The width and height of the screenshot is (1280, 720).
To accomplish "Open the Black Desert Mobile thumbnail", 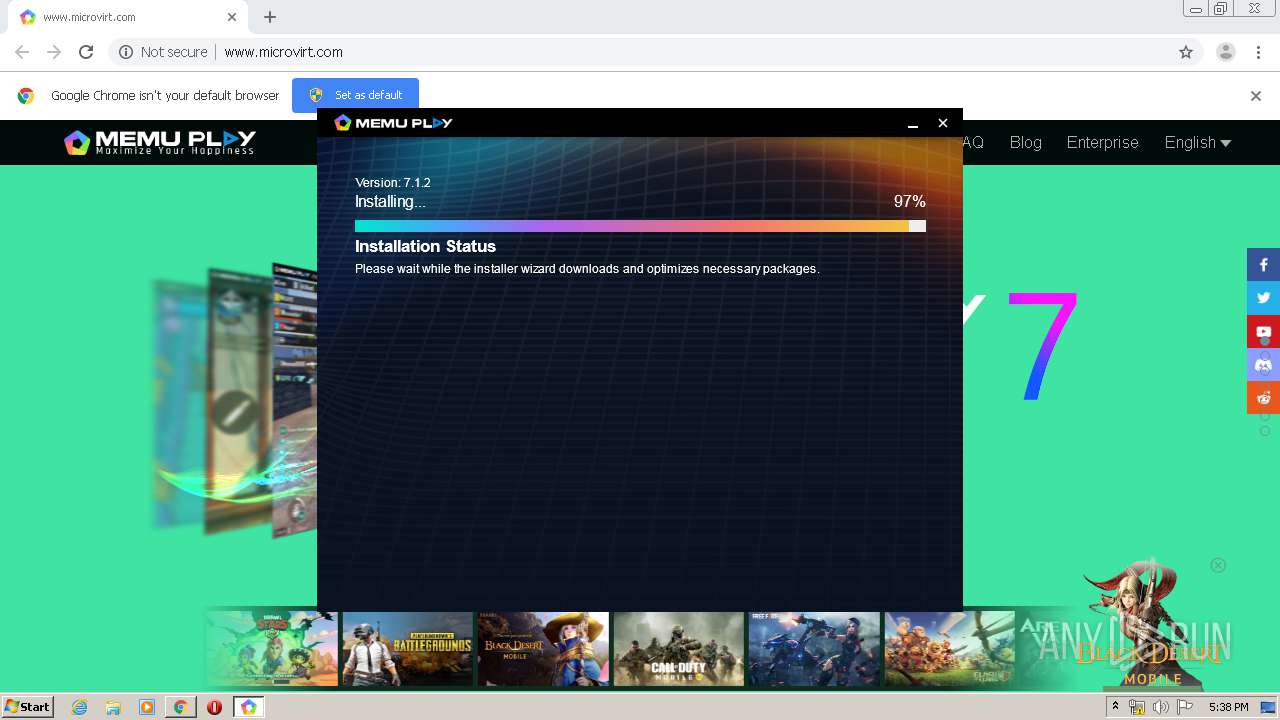I will pos(543,649).
